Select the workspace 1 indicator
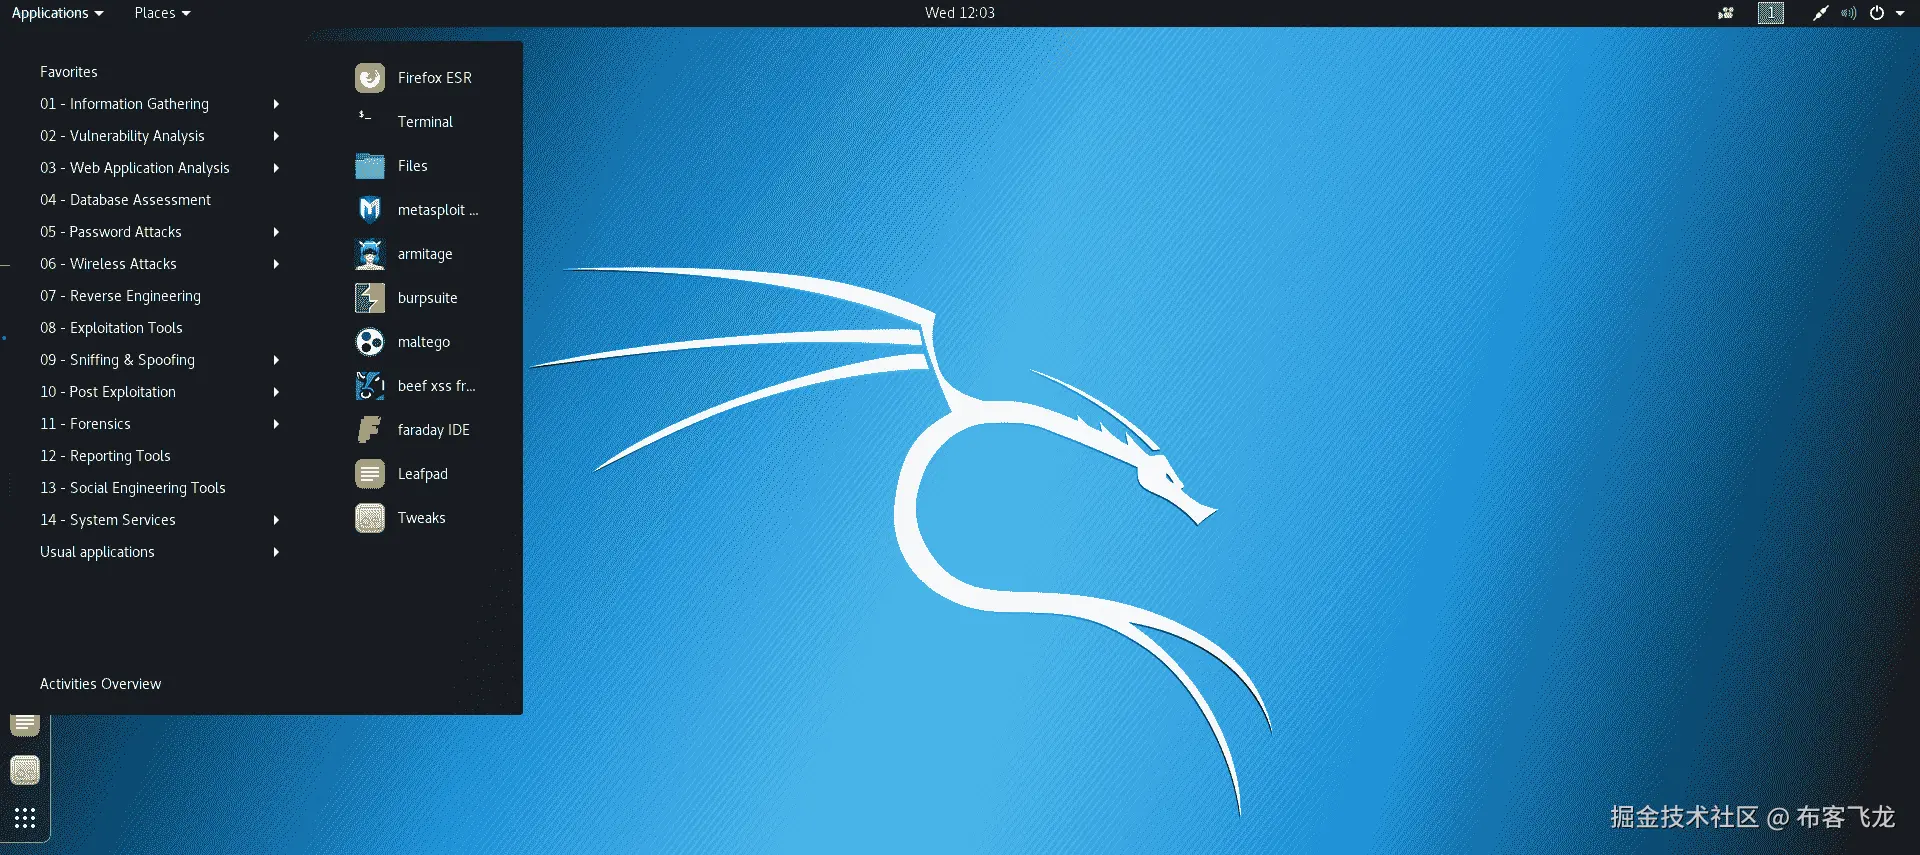 (x=1771, y=13)
